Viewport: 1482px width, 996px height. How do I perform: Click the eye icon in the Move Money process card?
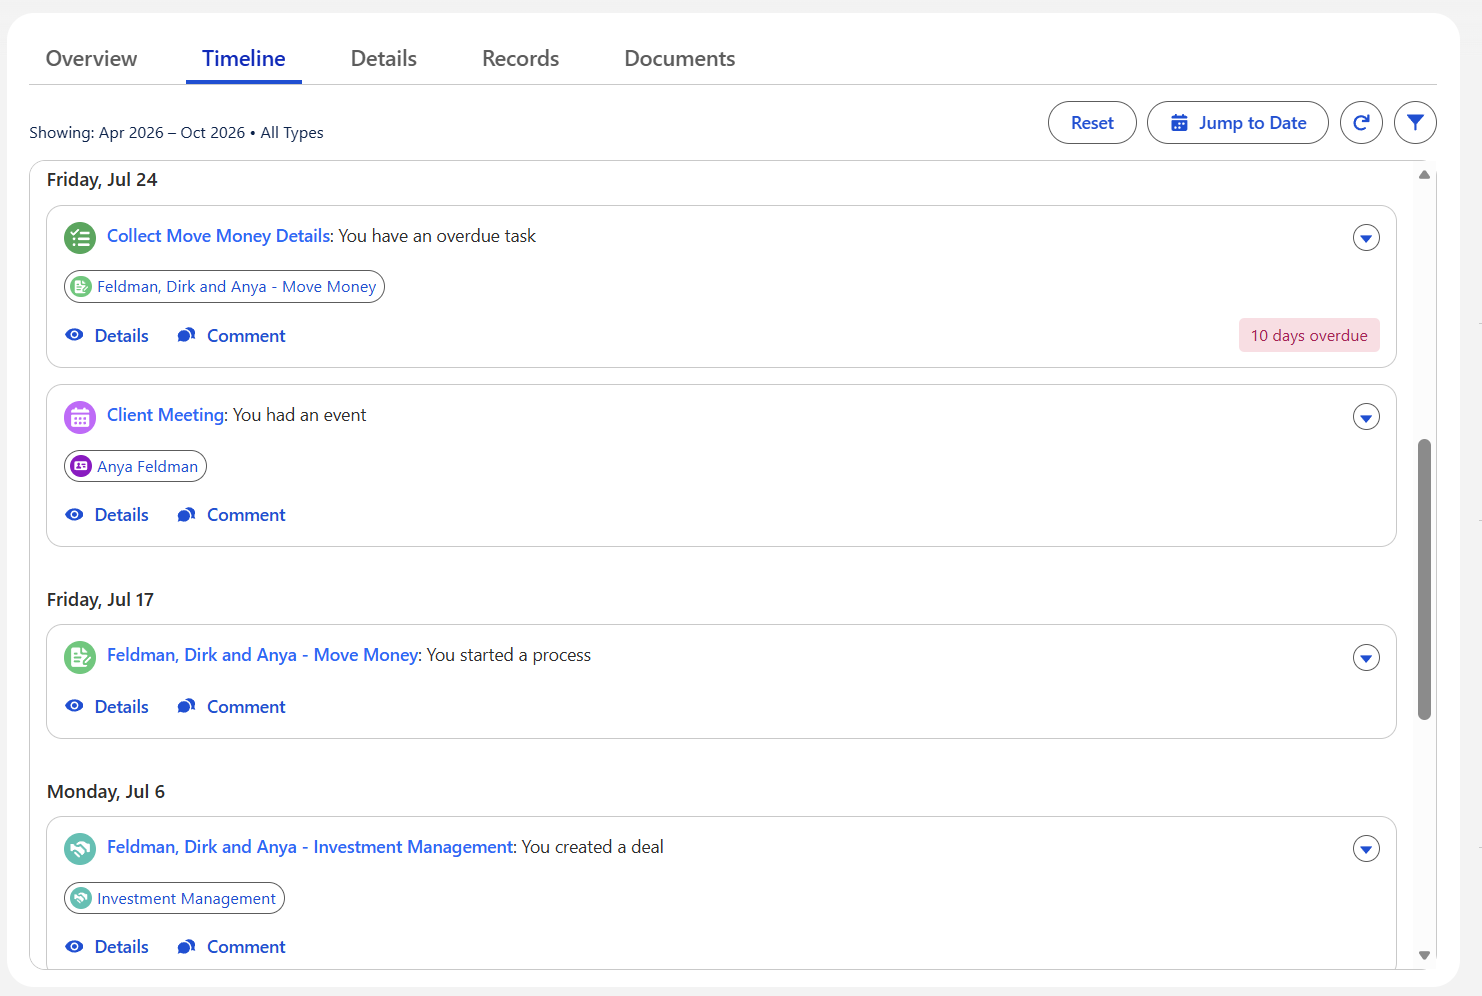(x=74, y=706)
